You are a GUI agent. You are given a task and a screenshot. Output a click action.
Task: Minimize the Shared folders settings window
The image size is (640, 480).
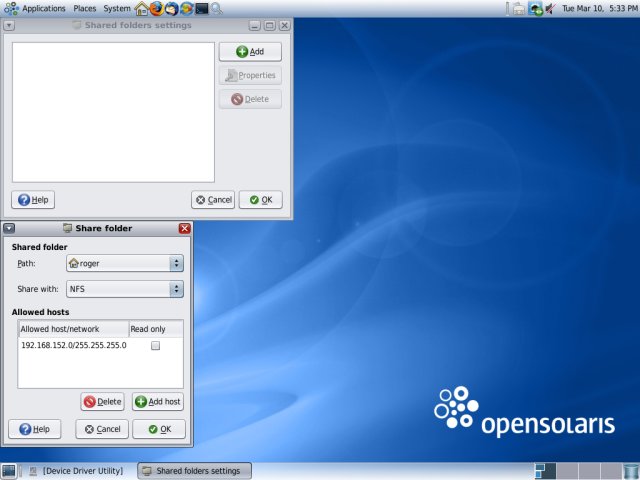[x=255, y=26]
